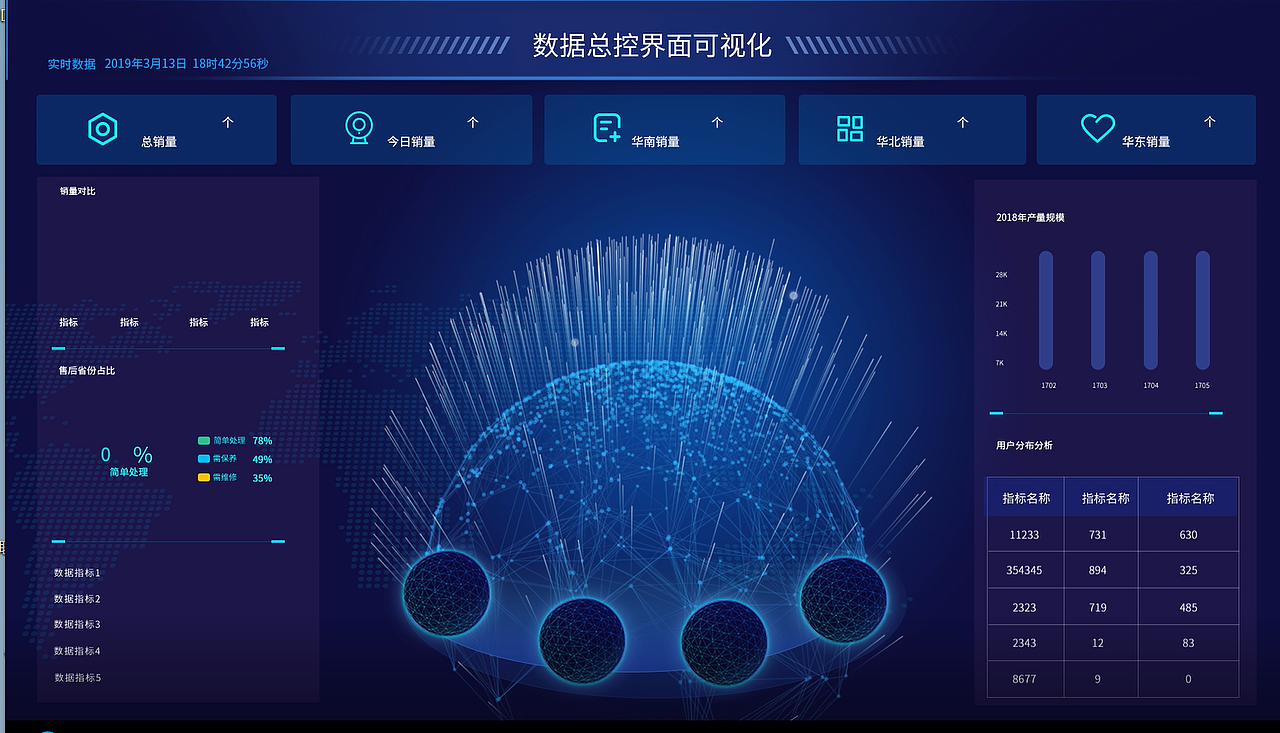Open 数据指标1 in the left panel
This screenshot has height=733, width=1280.
point(74,573)
